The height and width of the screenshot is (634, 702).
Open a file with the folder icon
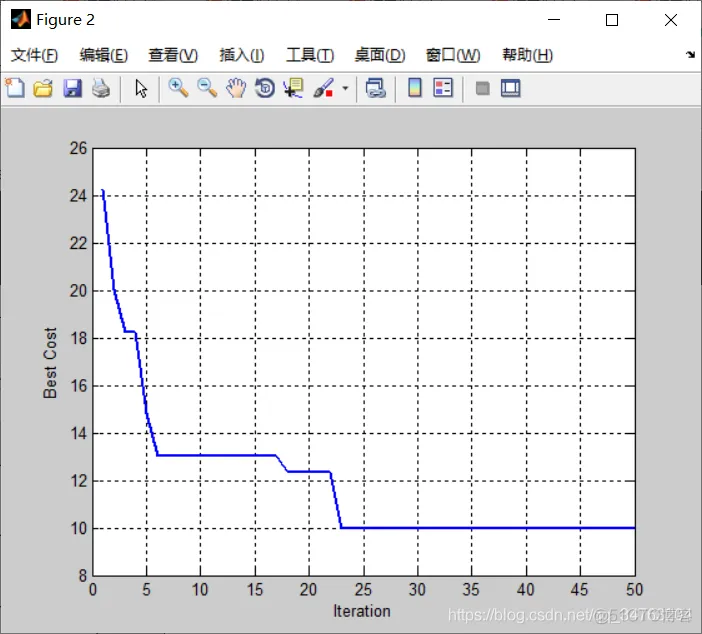coord(43,88)
